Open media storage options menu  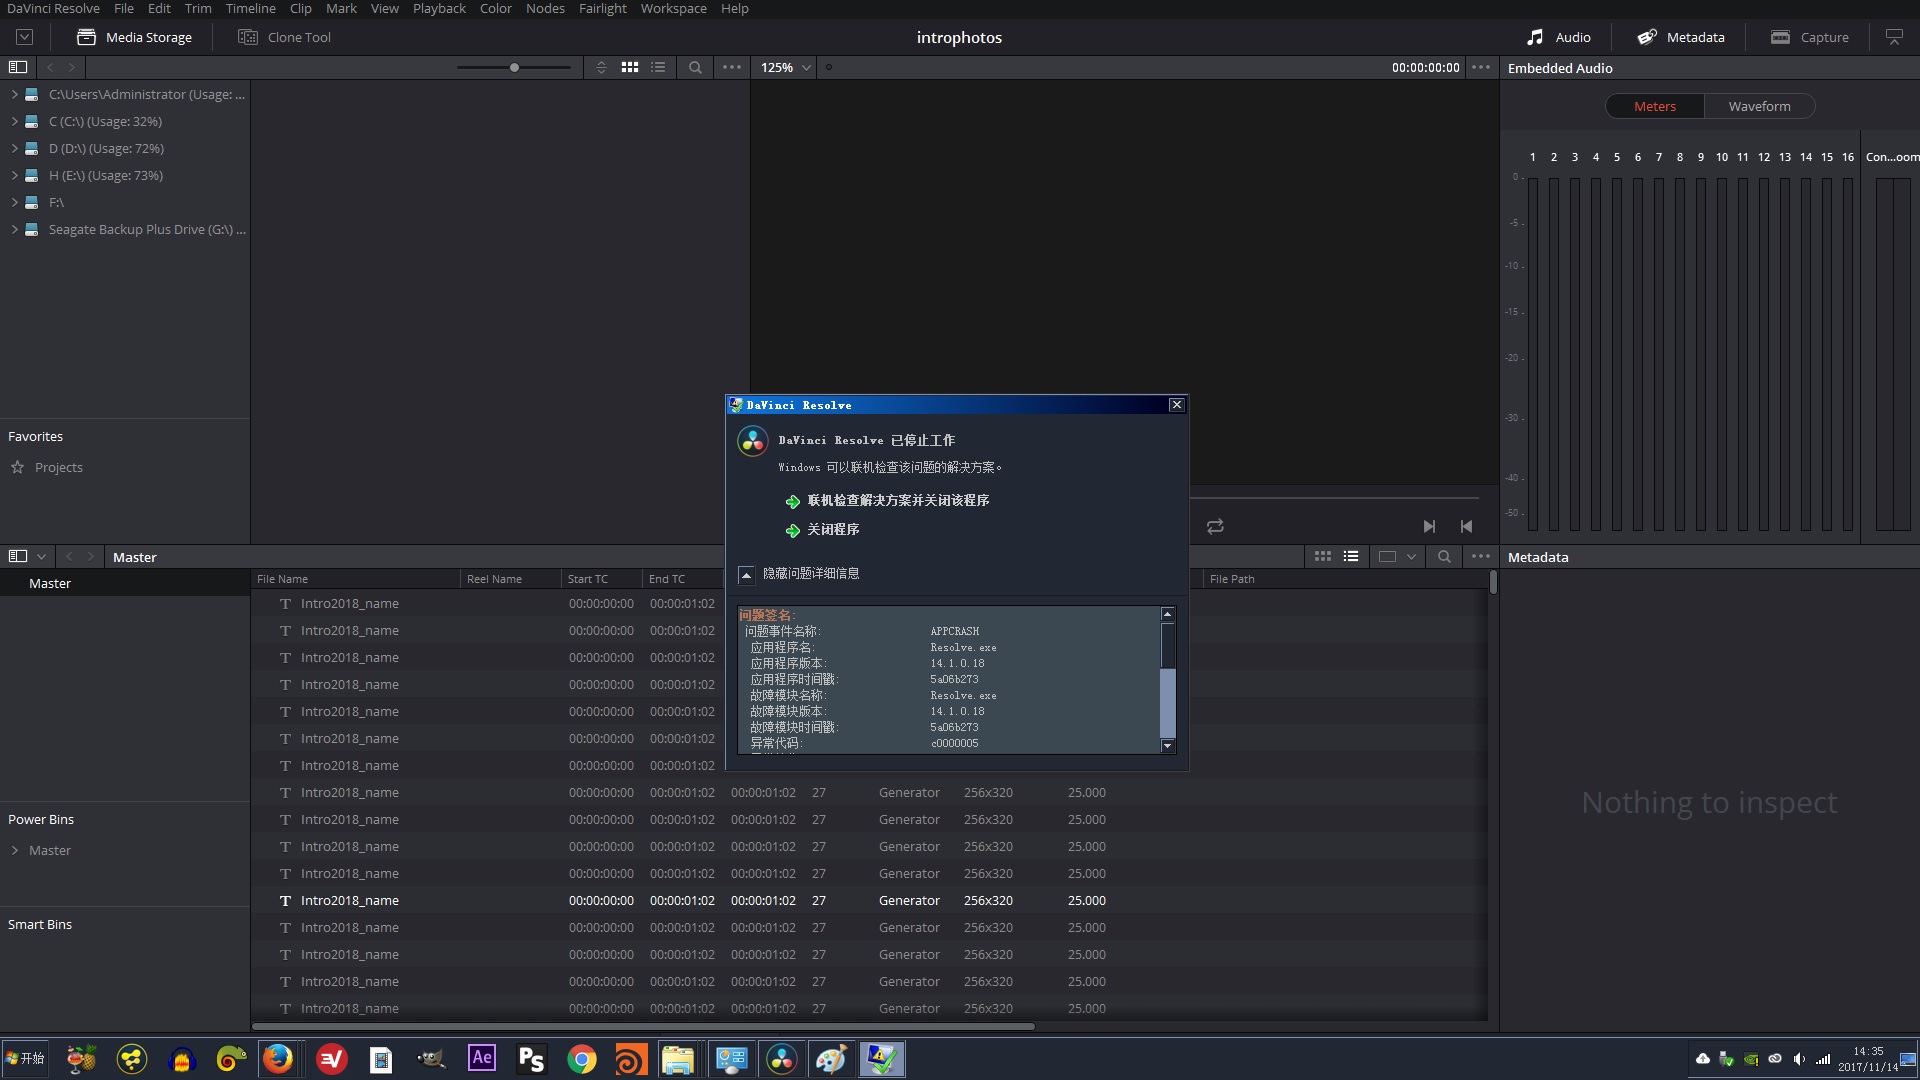point(732,67)
